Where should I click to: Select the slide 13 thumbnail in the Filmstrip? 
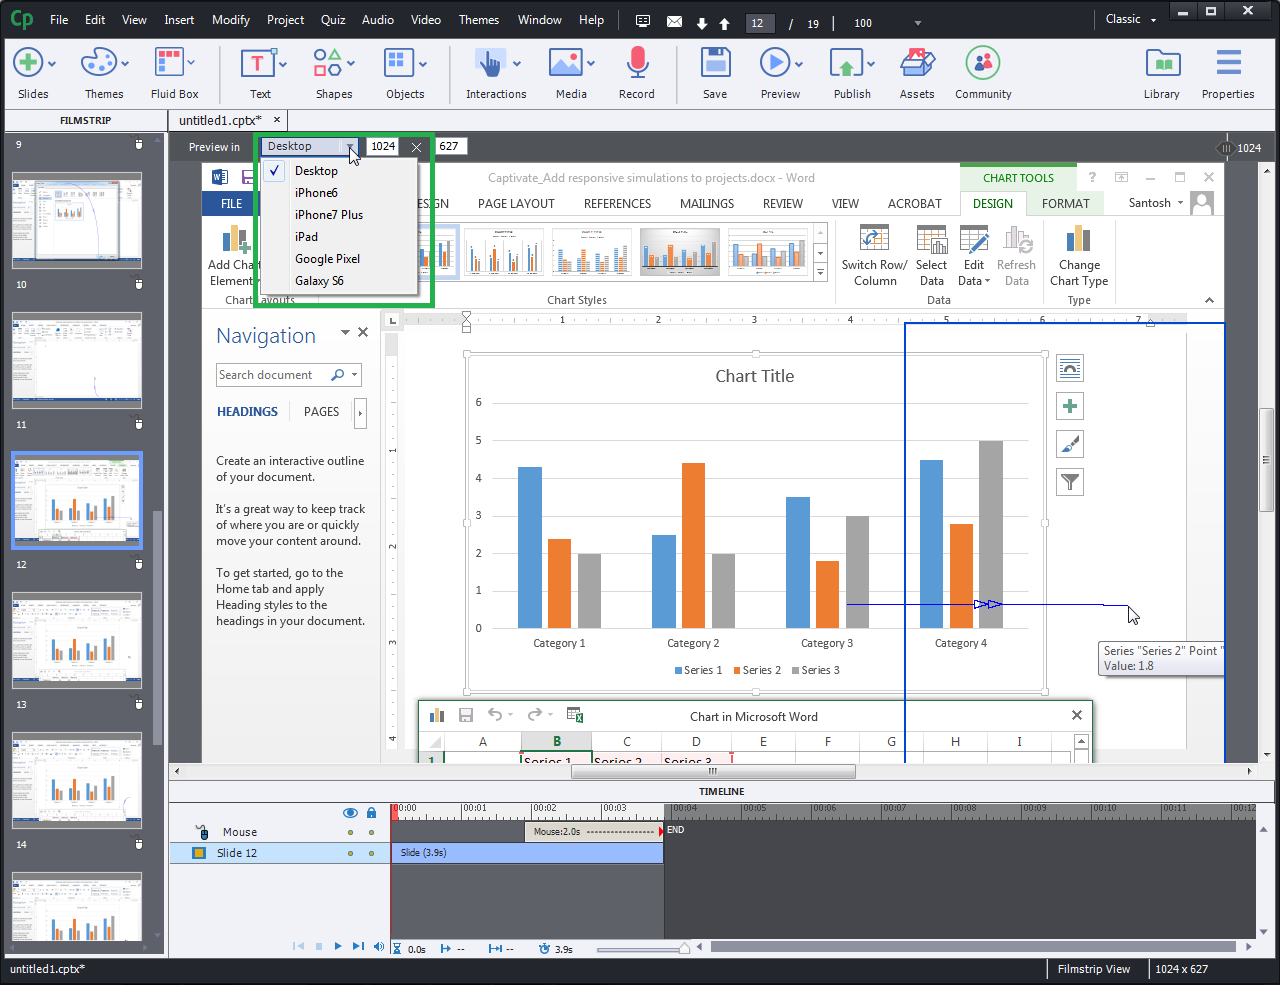coord(77,640)
